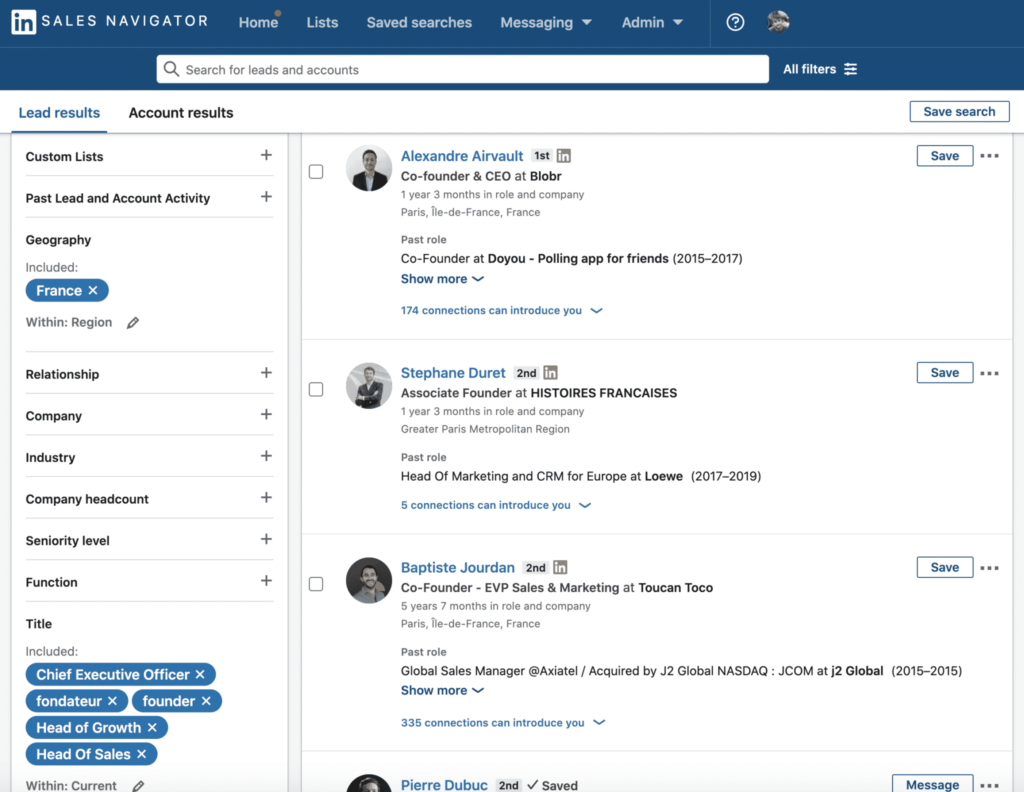Open more options for Alexandre Airvault
The image size is (1024, 792).
pos(989,156)
